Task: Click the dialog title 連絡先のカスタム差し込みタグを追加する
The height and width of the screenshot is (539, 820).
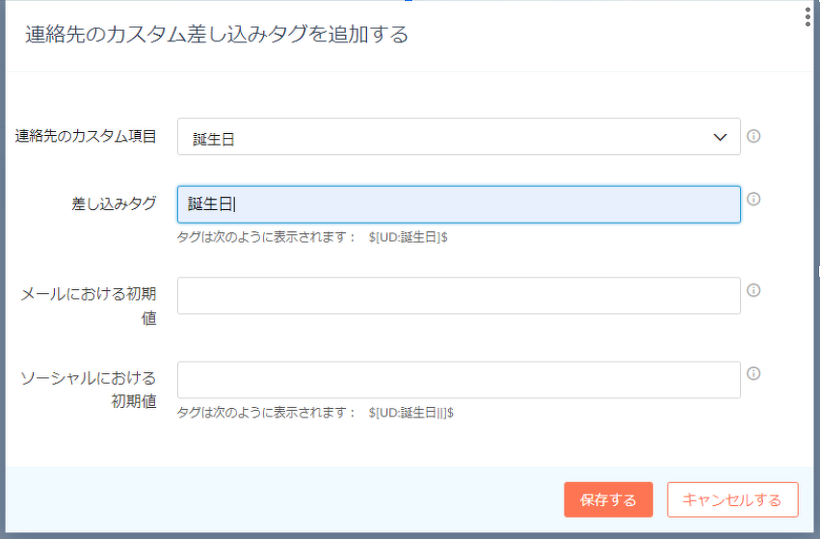Action: tap(216, 35)
